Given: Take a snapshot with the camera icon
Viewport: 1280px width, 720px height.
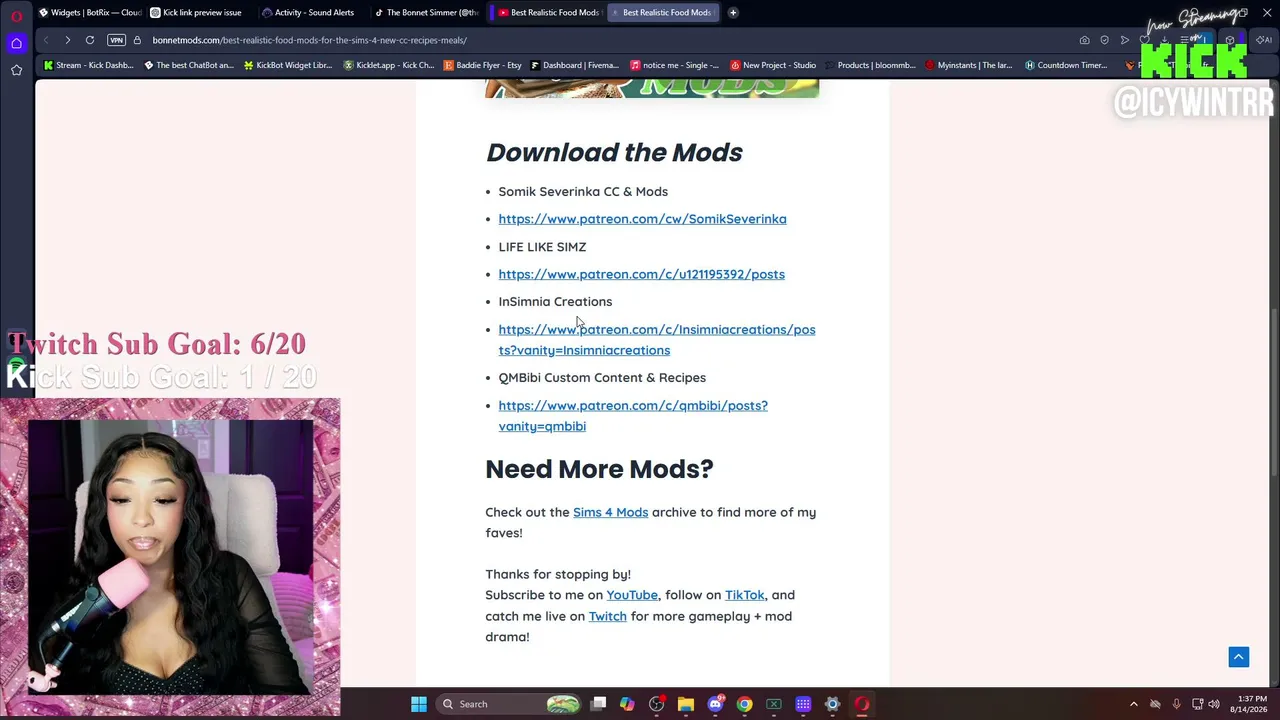Looking at the screenshot, I should click(x=1084, y=40).
